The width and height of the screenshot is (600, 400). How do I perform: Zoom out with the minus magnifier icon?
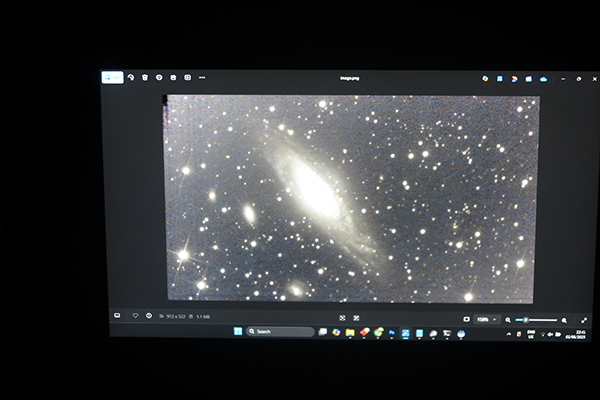(508, 320)
